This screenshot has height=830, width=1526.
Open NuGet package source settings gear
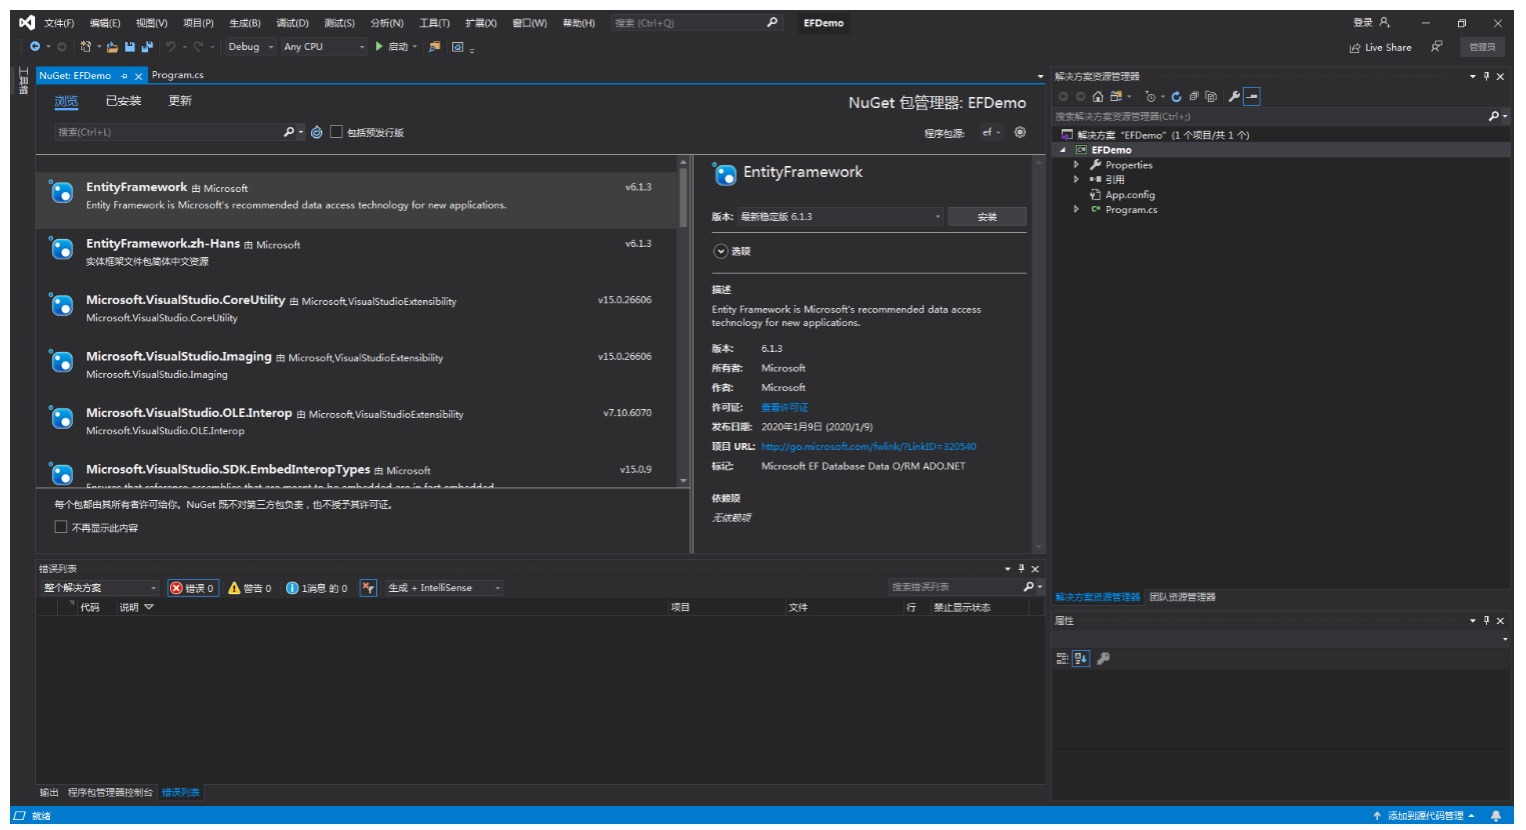[x=1020, y=132]
